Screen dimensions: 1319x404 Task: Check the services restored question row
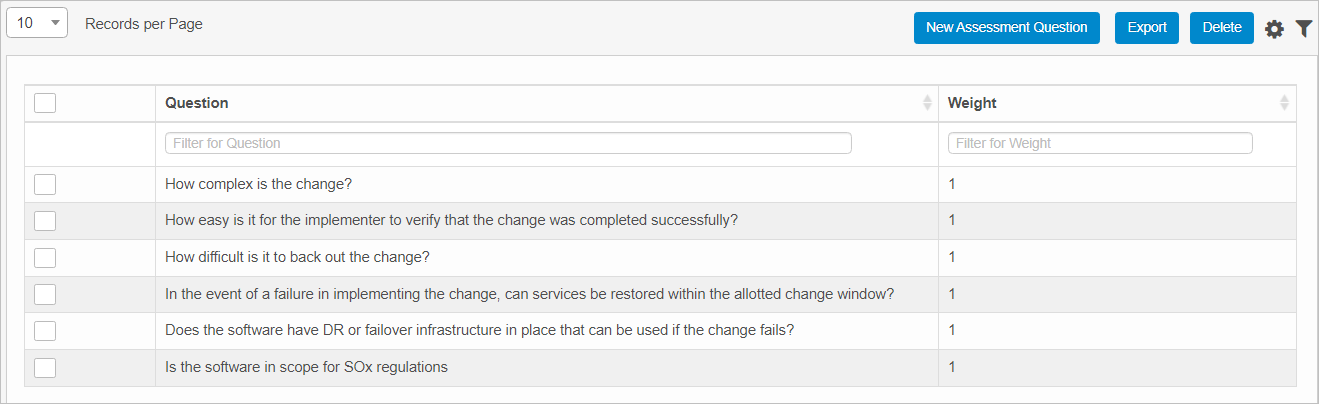click(x=45, y=294)
